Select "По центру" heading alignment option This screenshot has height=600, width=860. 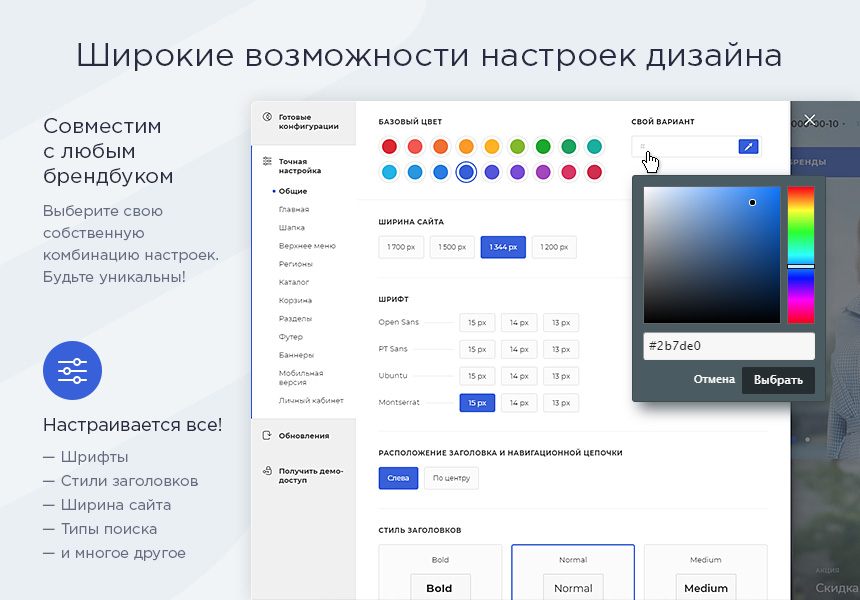[x=452, y=478]
